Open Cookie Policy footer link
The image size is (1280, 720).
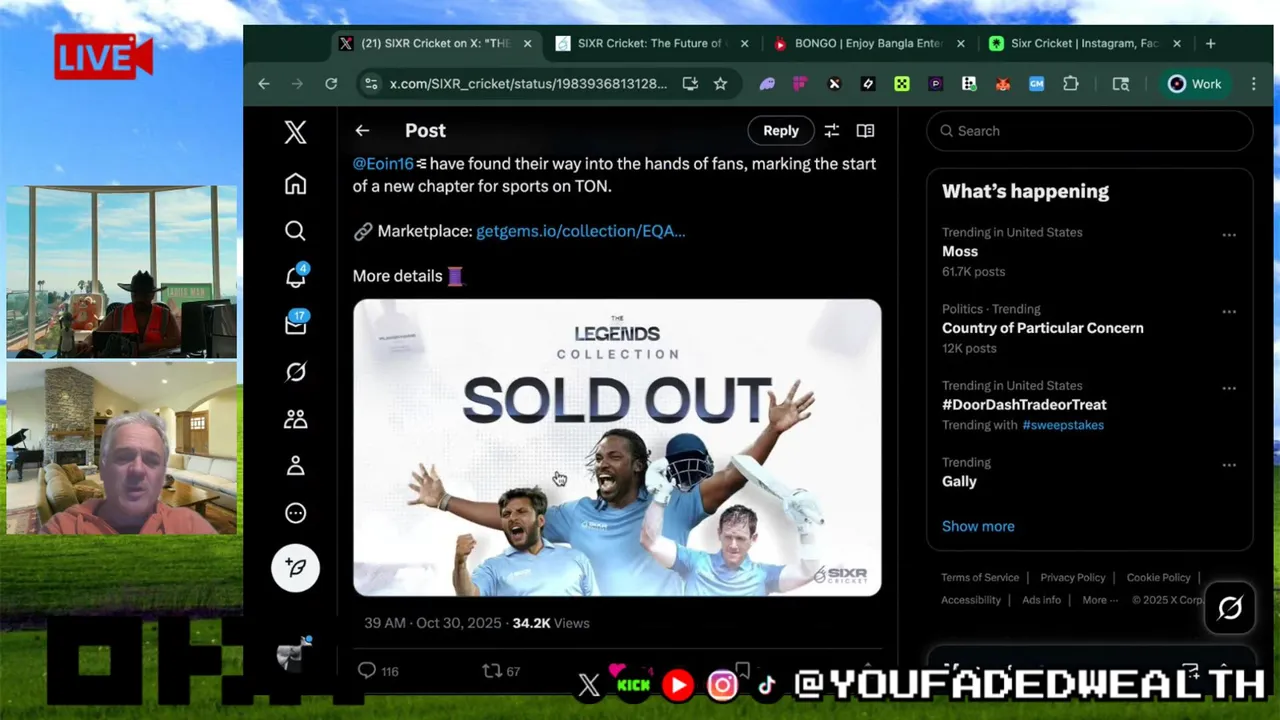pos(1158,577)
